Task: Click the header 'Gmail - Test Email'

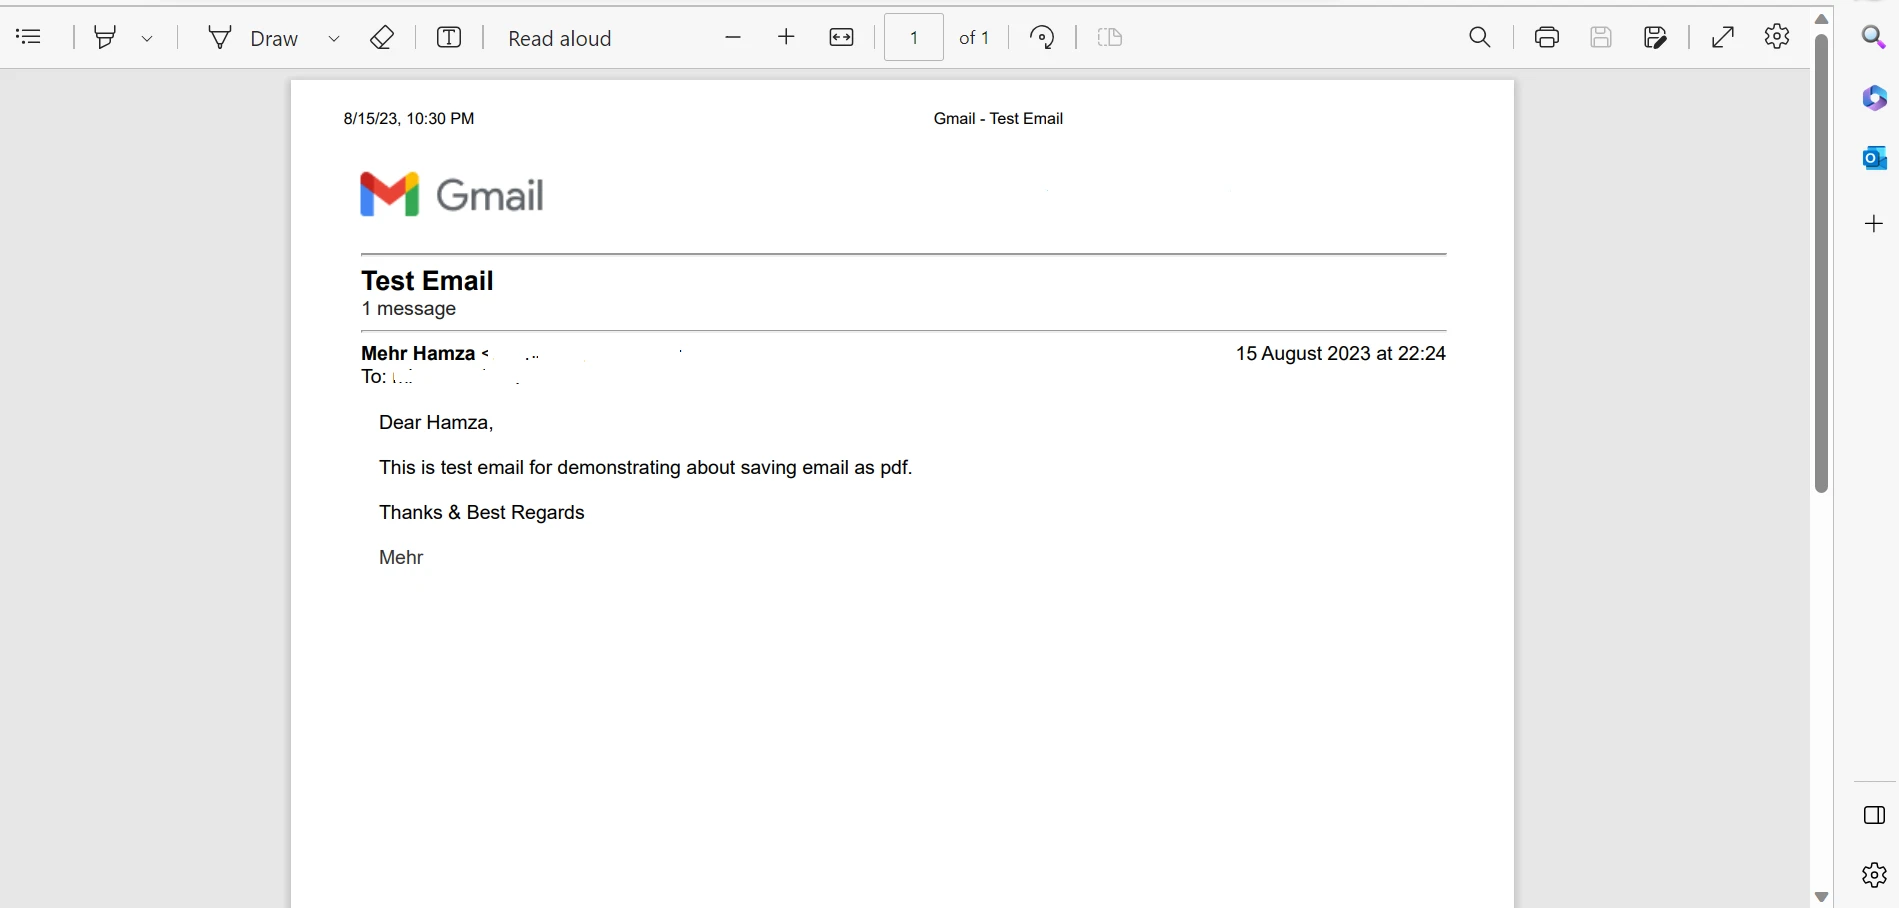Action: (998, 118)
